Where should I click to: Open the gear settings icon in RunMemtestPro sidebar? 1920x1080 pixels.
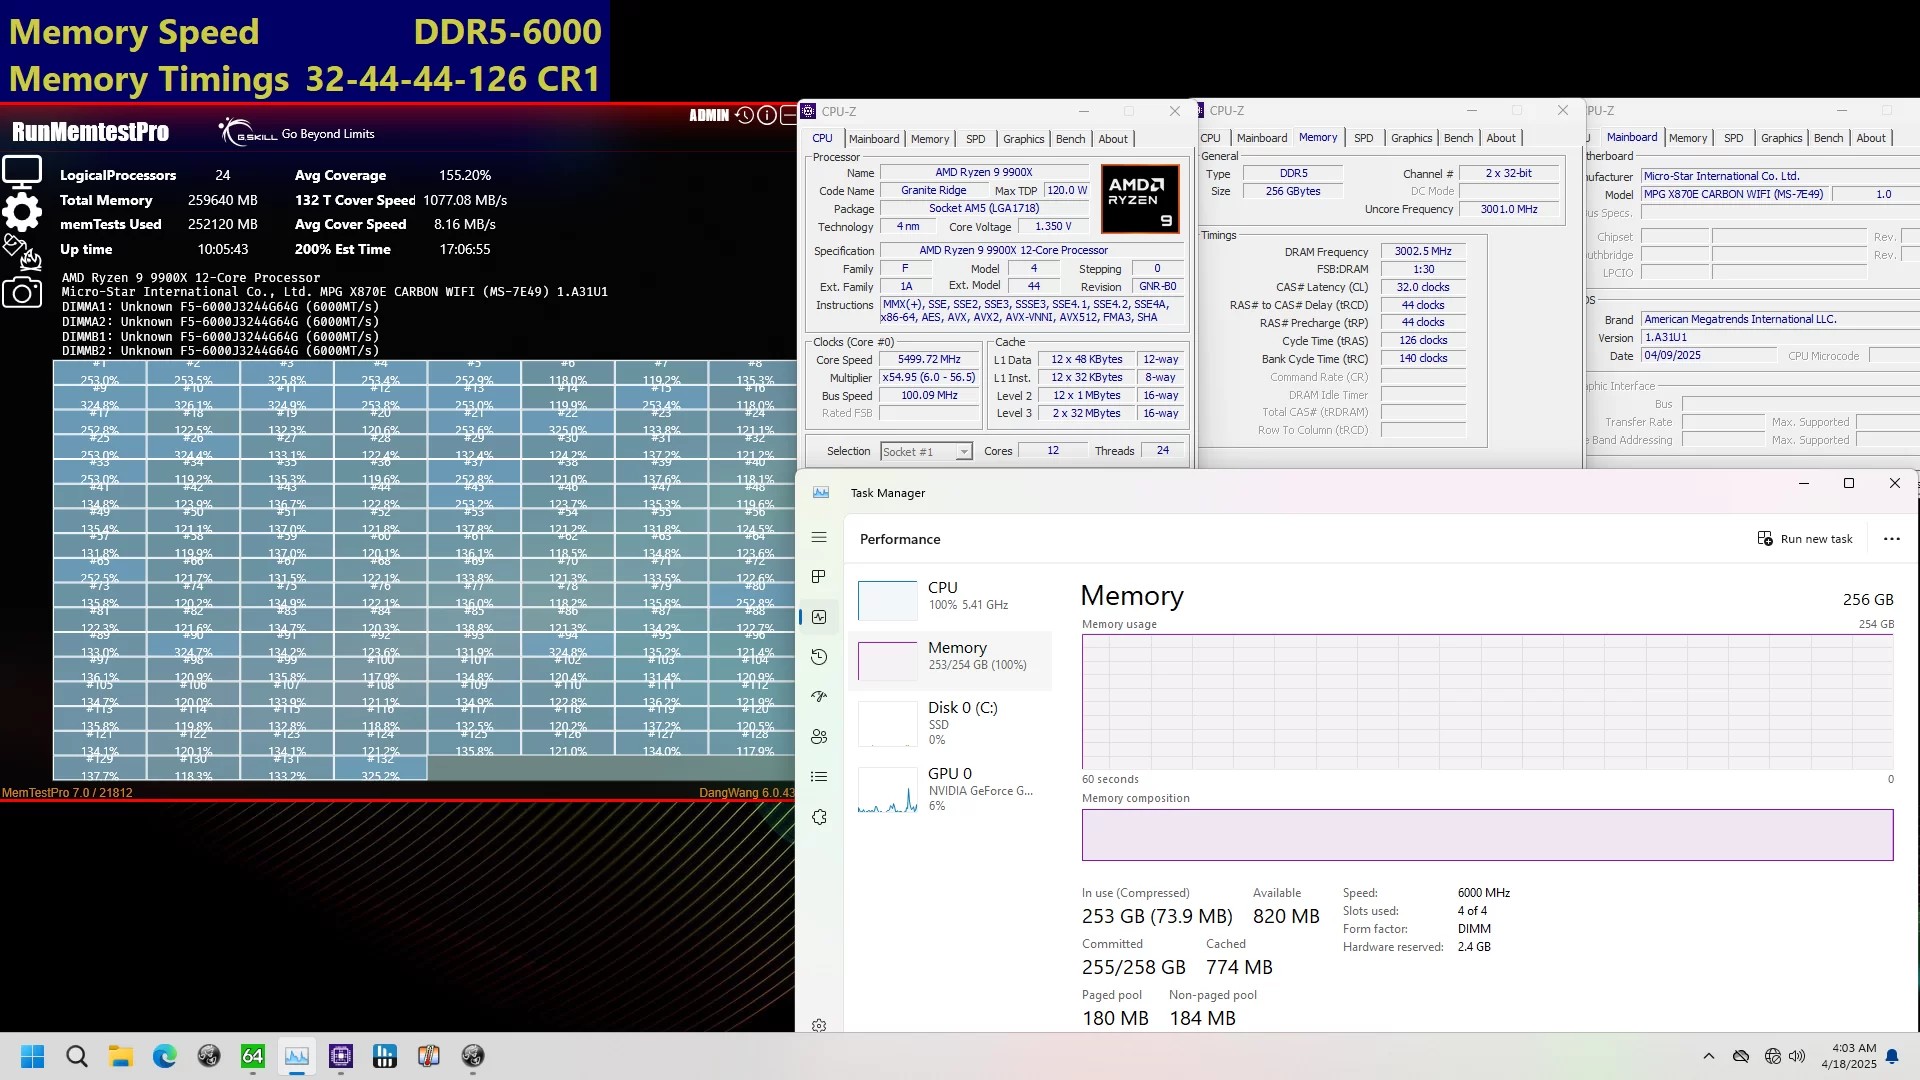tap(22, 212)
